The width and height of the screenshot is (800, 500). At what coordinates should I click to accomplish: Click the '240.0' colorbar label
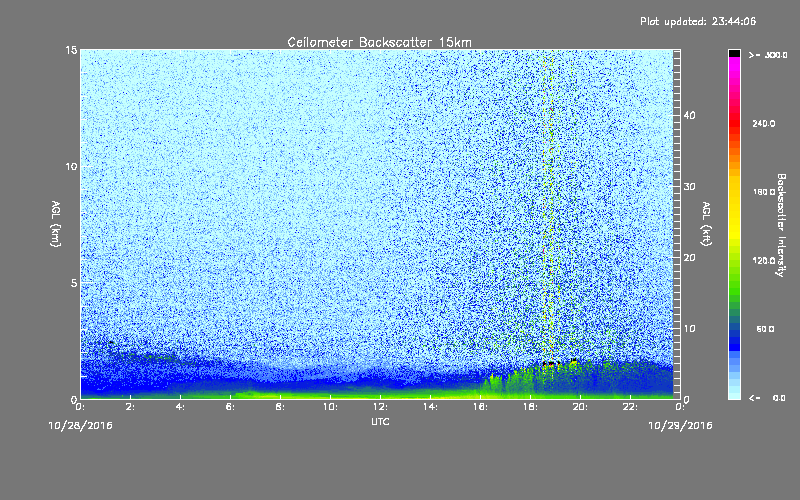tap(764, 123)
